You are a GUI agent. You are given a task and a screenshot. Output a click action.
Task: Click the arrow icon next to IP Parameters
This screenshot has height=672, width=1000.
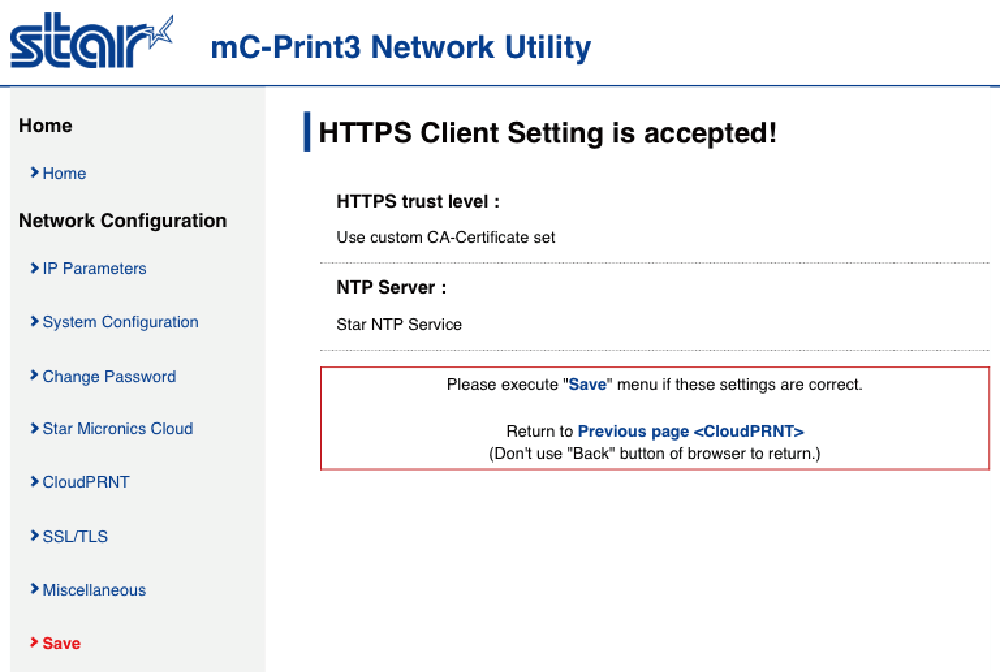click(34, 268)
